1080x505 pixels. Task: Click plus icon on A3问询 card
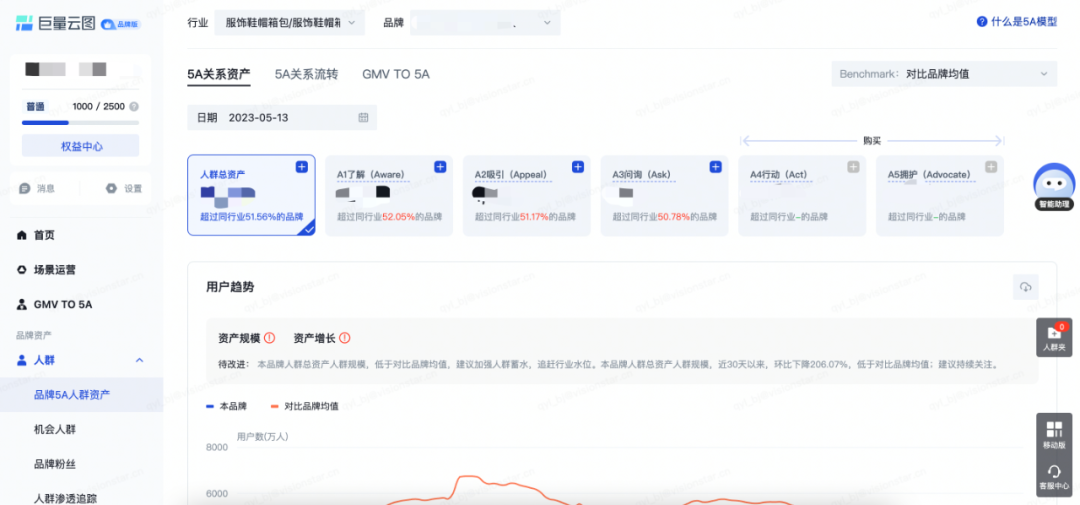coord(716,167)
